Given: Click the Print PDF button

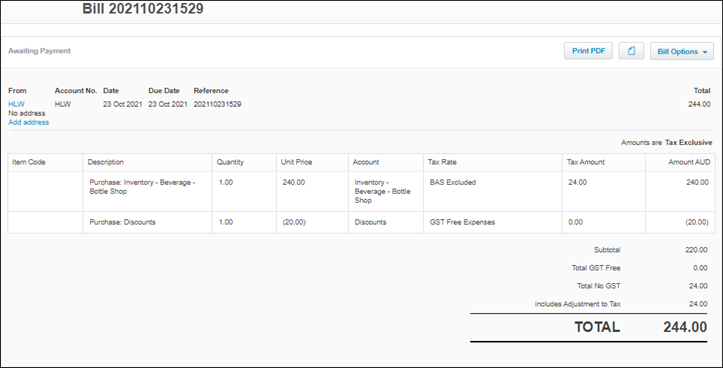Looking at the screenshot, I should click(588, 51).
